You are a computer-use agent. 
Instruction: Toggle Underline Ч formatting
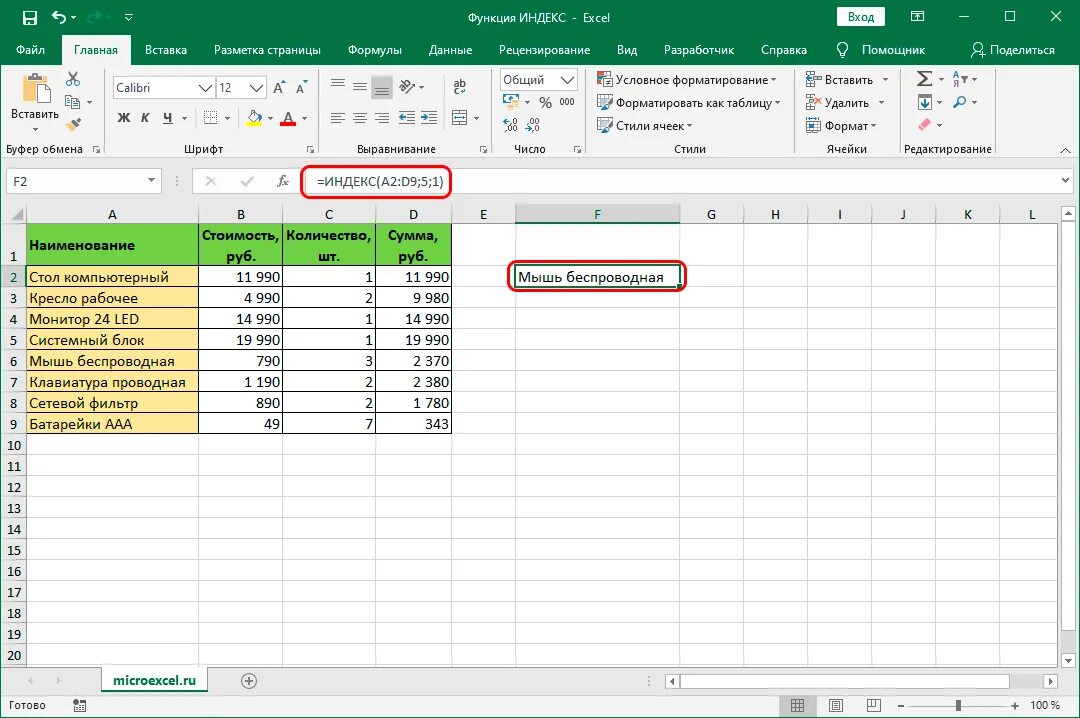point(167,118)
